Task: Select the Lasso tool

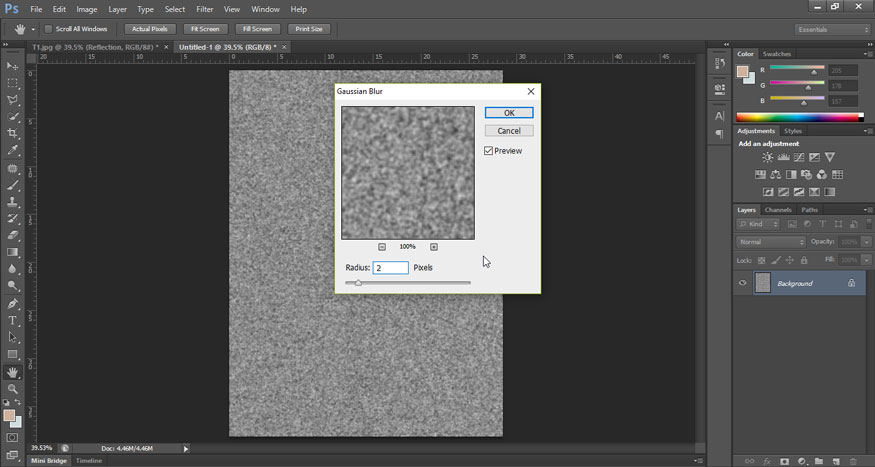Action: [x=13, y=99]
